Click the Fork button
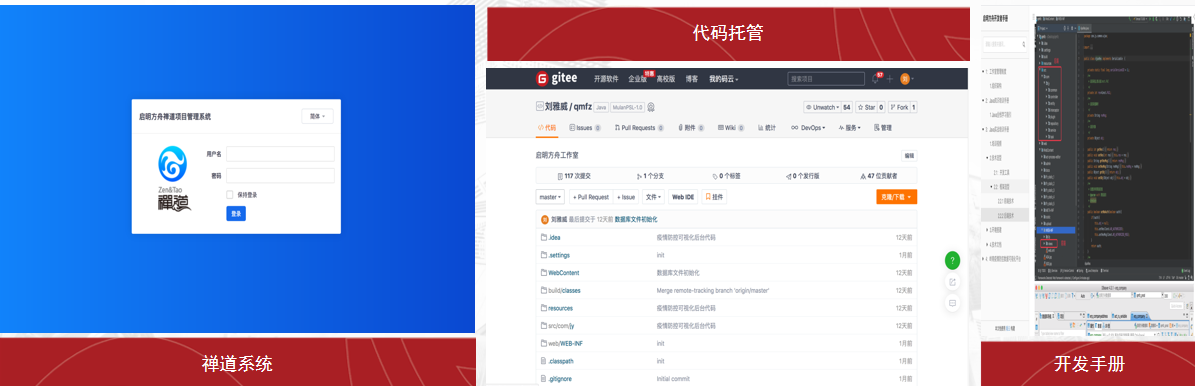The width and height of the screenshot is (1195, 386). point(902,108)
